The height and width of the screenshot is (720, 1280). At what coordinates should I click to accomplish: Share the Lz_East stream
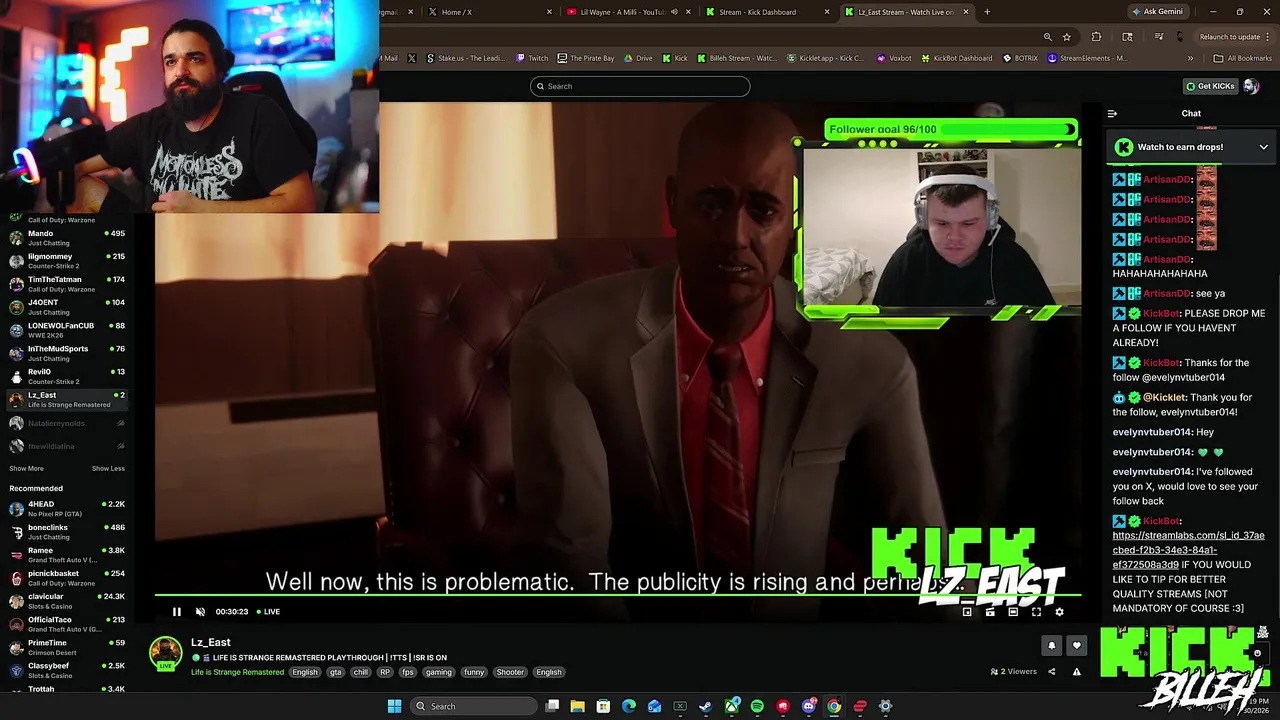tap(1051, 672)
